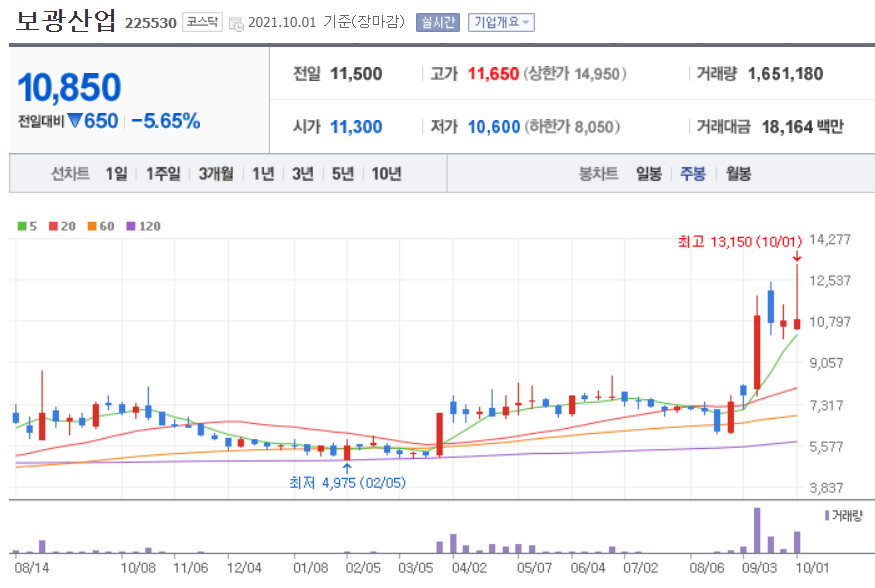The width and height of the screenshot is (875, 588).
Task: Select the 3년 line chart period
Action: pyautogui.click(x=302, y=173)
